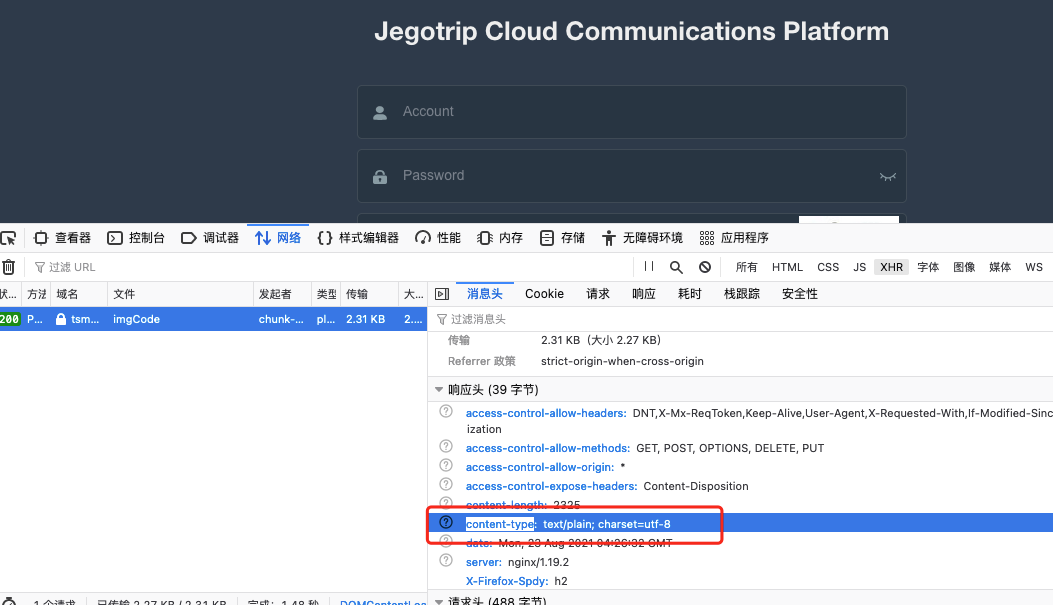Open the 样式编辑器 style editor tab

[x=358, y=238]
